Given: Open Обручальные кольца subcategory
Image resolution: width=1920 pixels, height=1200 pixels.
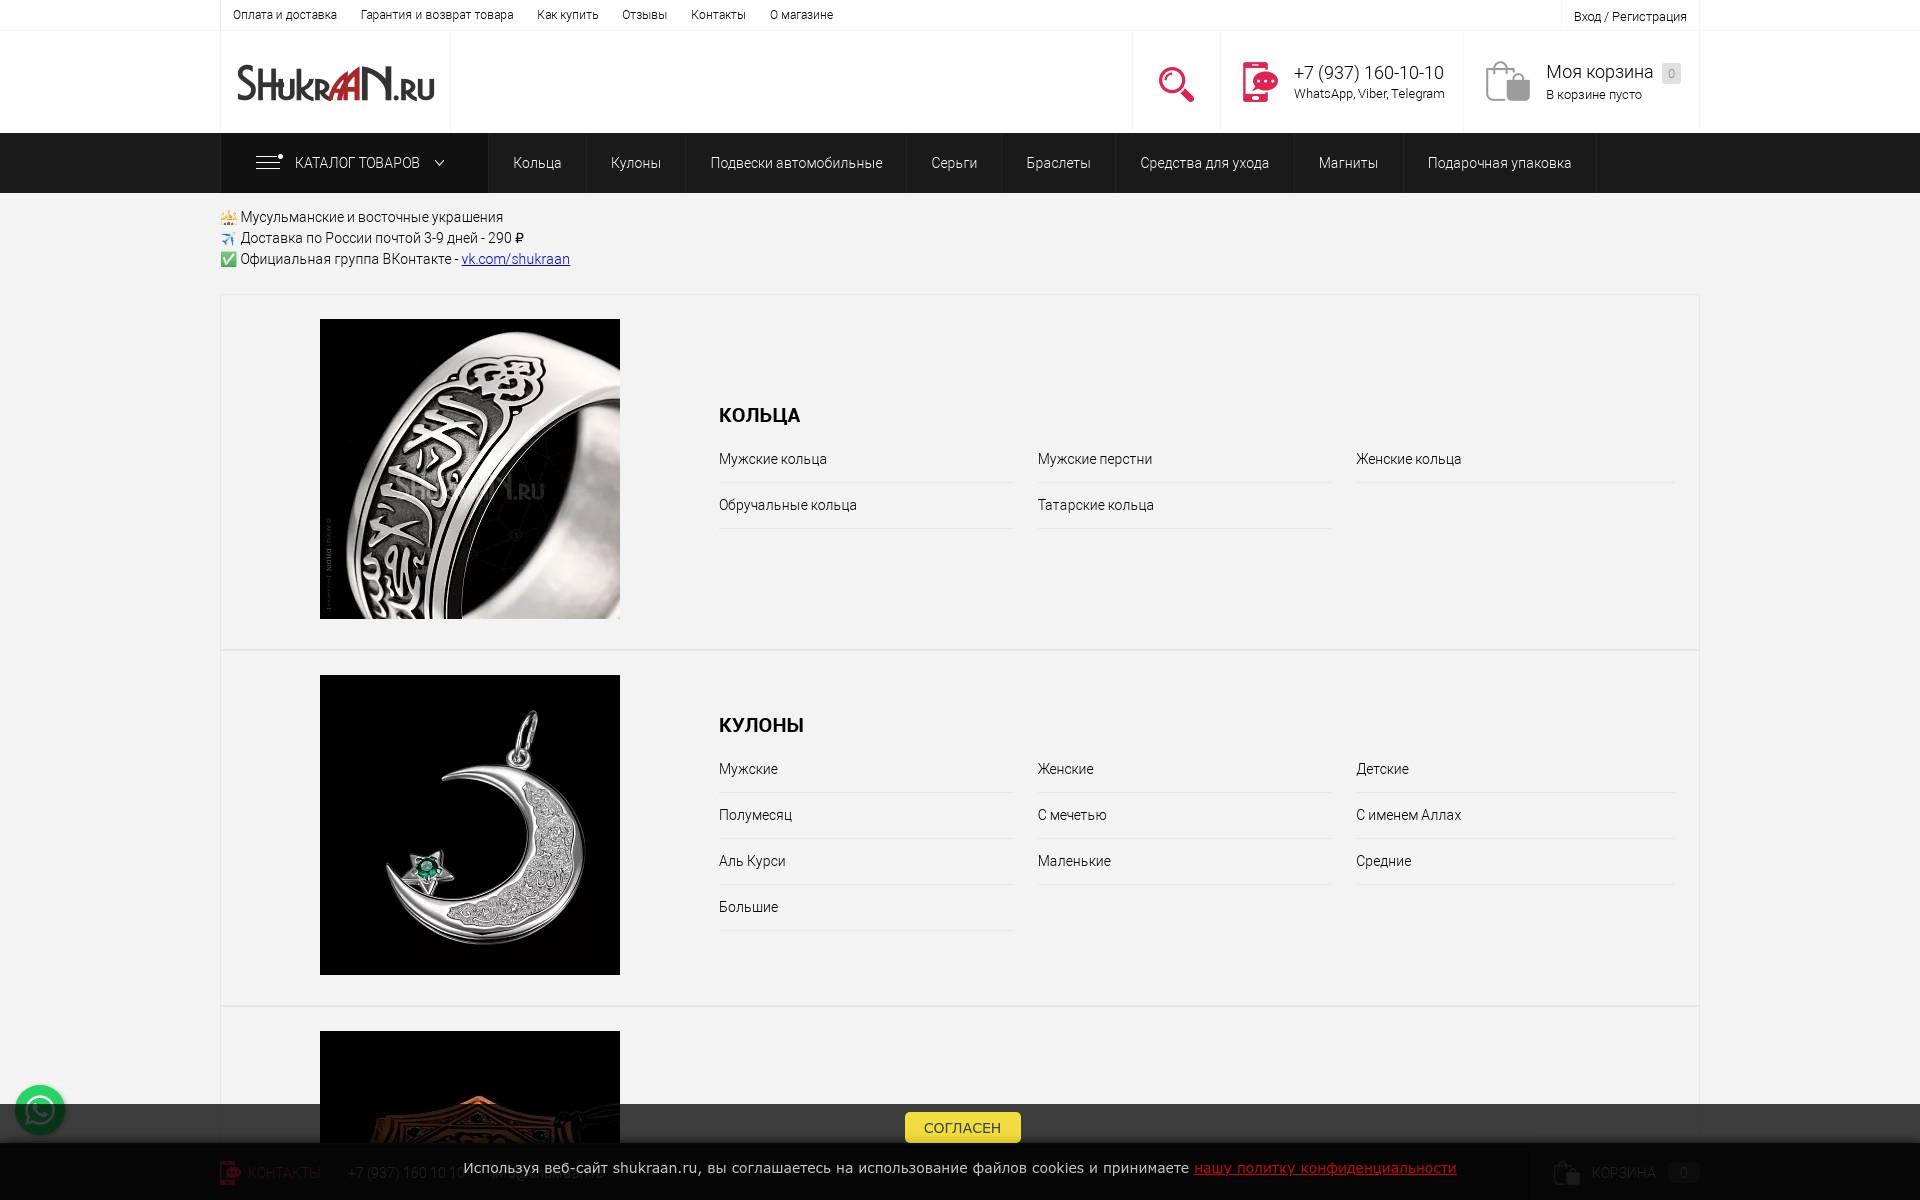Looking at the screenshot, I should pyautogui.click(x=788, y=505).
